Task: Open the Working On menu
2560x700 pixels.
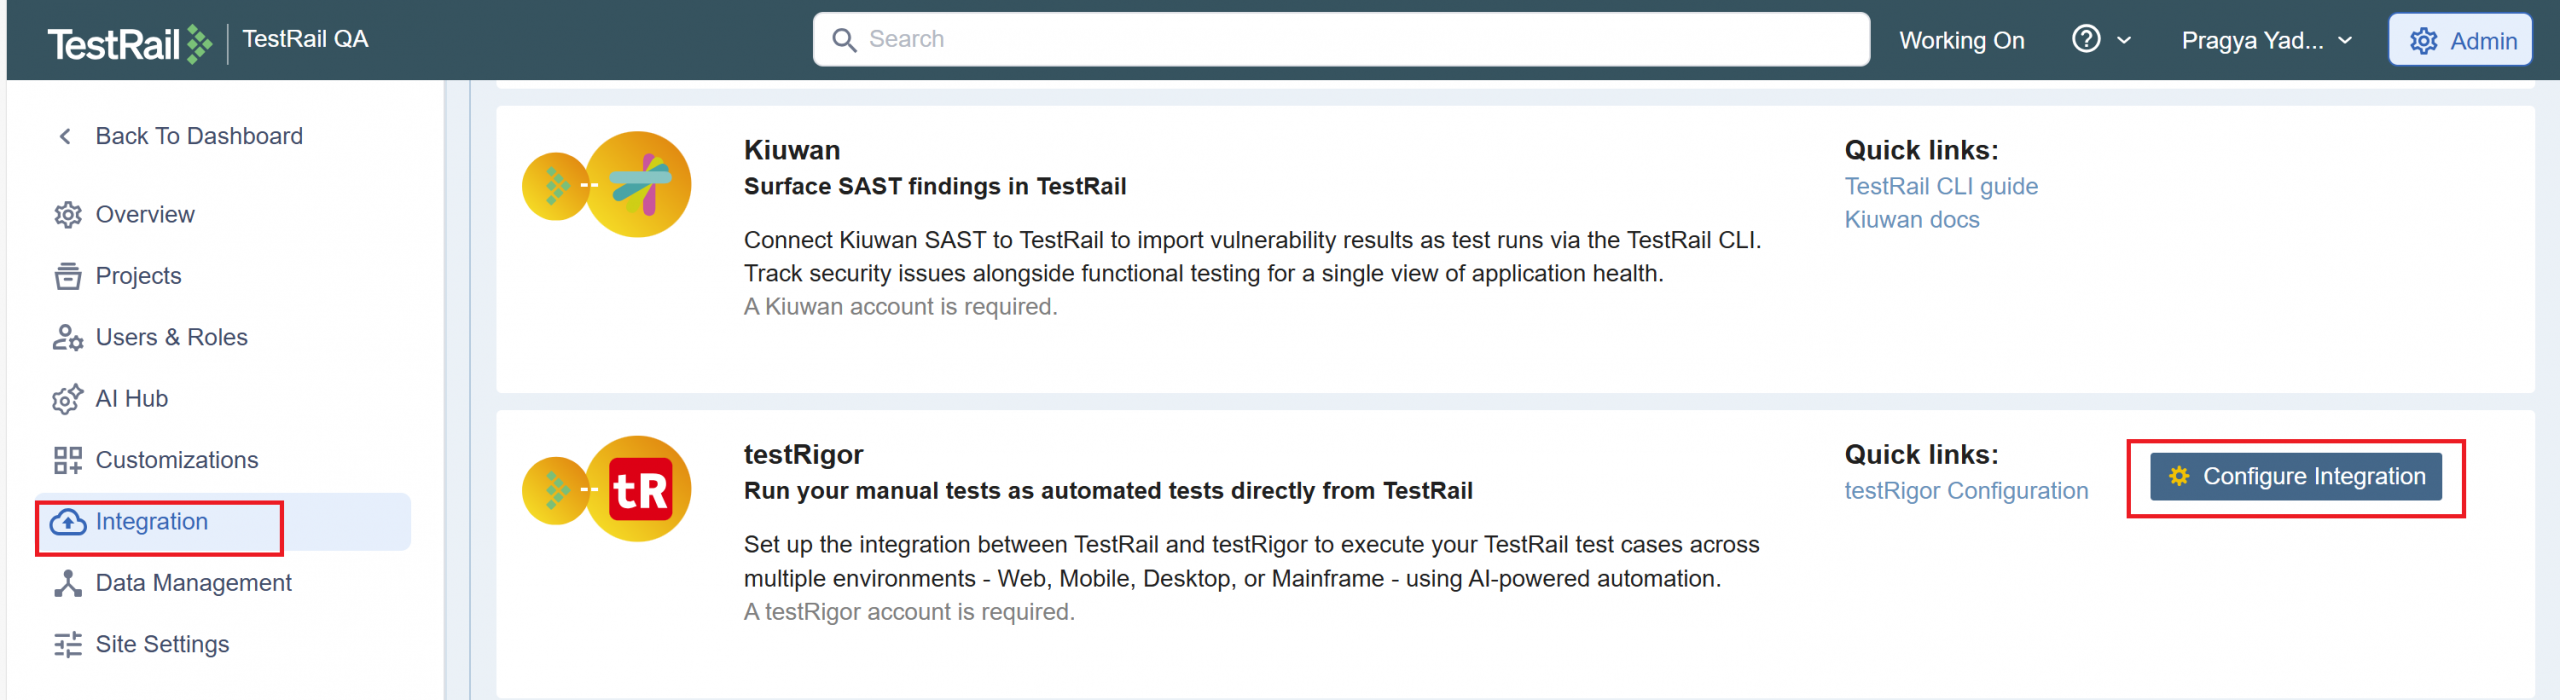Action: click(1961, 40)
